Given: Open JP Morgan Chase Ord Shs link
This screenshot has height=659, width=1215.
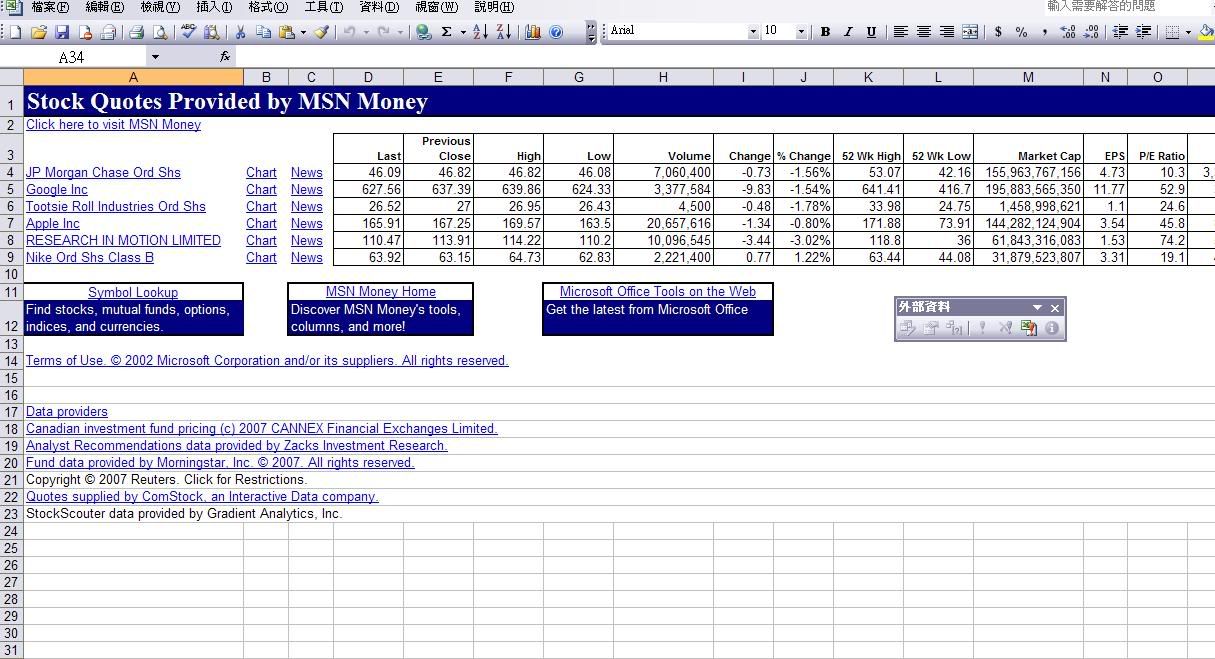Looking at the screenshot, I should pos(103,173).
